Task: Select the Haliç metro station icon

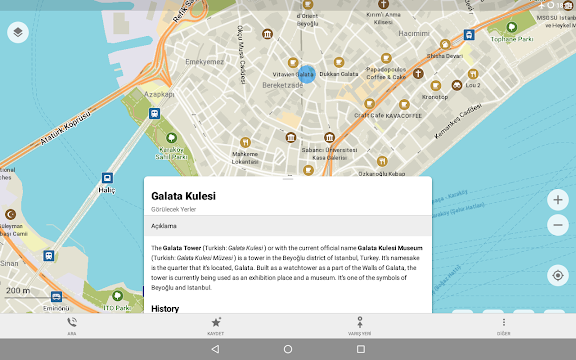Action: click(107, 178)
